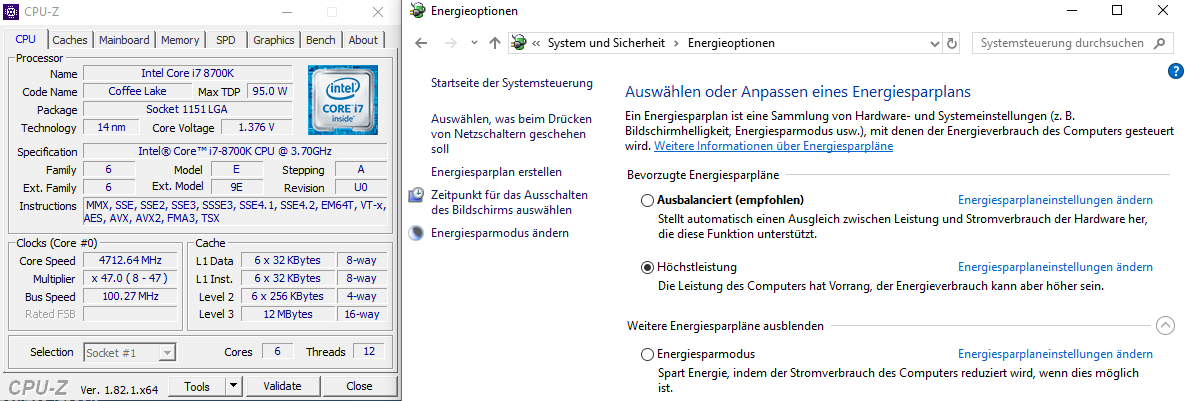Collapse Weitere Energiesparpläne with the chevron button
Image resolution: width=1185 pixels, height=401 pixels.
point(1165,325)
